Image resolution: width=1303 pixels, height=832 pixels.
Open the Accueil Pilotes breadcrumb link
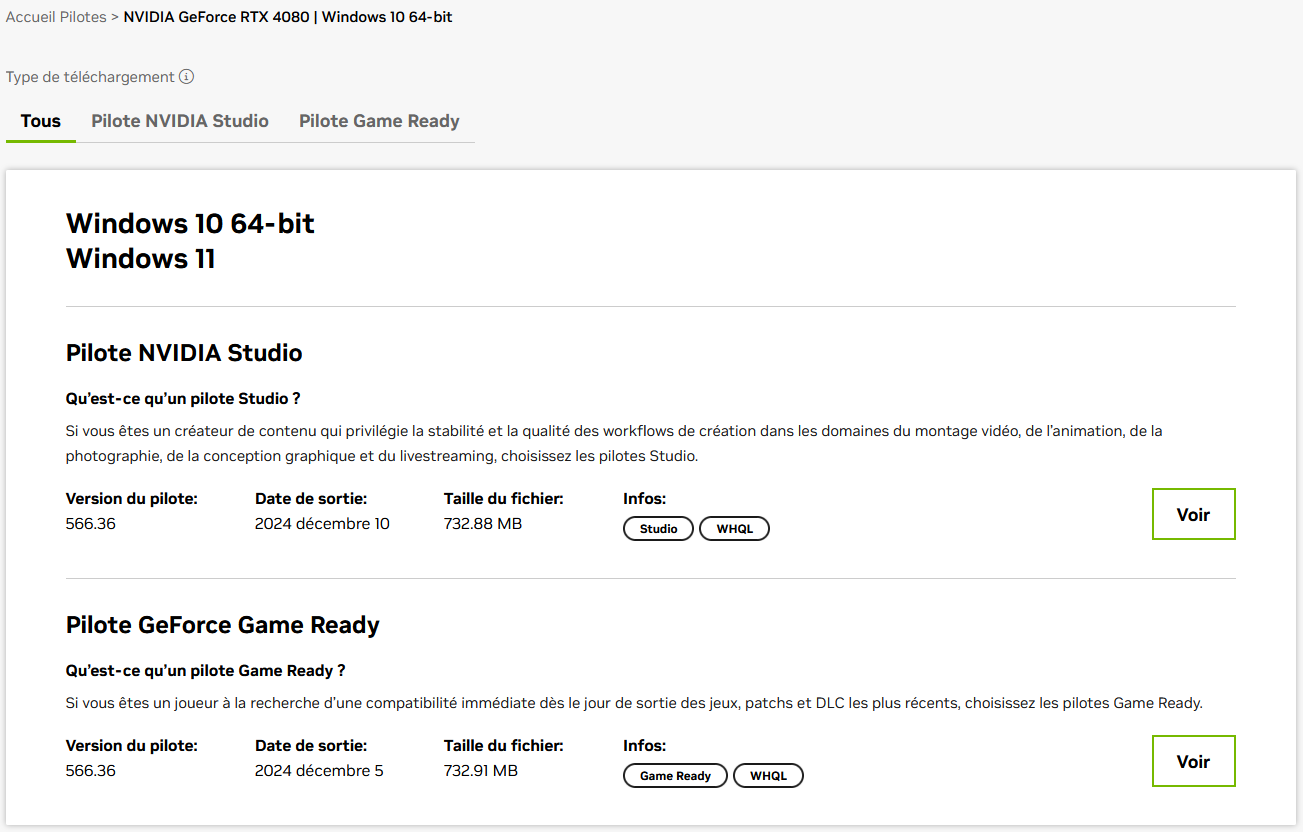(56, 17)
